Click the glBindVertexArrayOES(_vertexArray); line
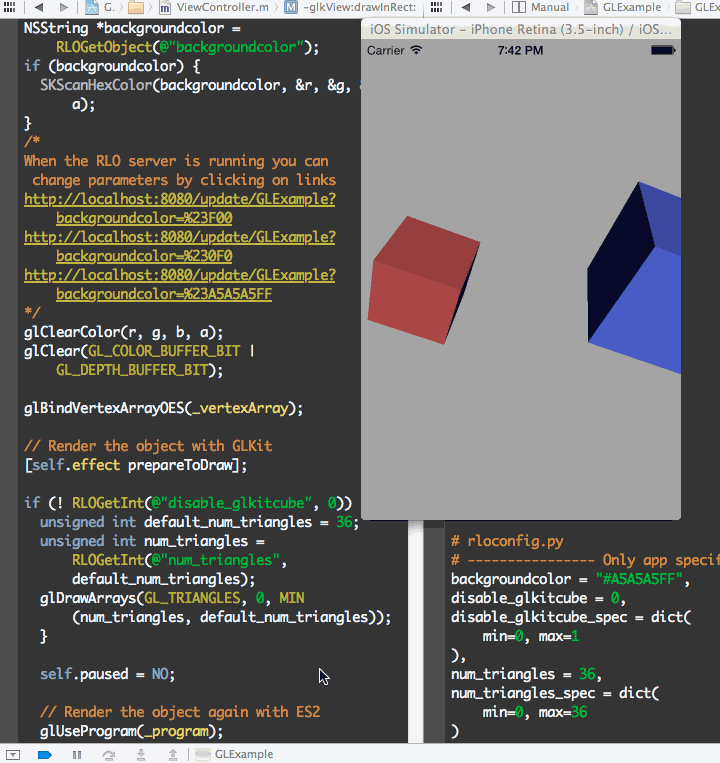720x763 pixels. click(x=163, y=408)
